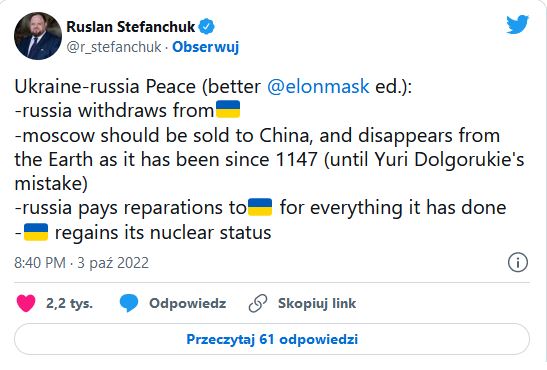Click the tweet text mentioning Yuri Dolgorukie
Screen dimensions: 547x370
pos(269,159)
